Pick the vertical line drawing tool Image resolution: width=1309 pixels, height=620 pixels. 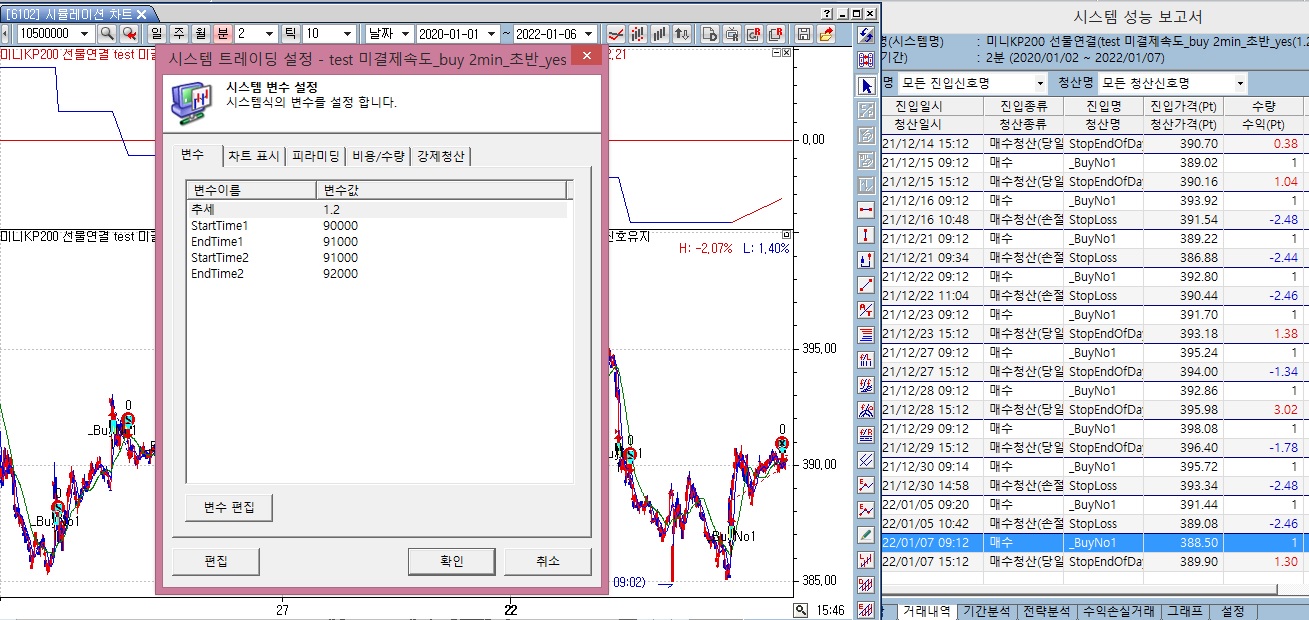(867, 235)
